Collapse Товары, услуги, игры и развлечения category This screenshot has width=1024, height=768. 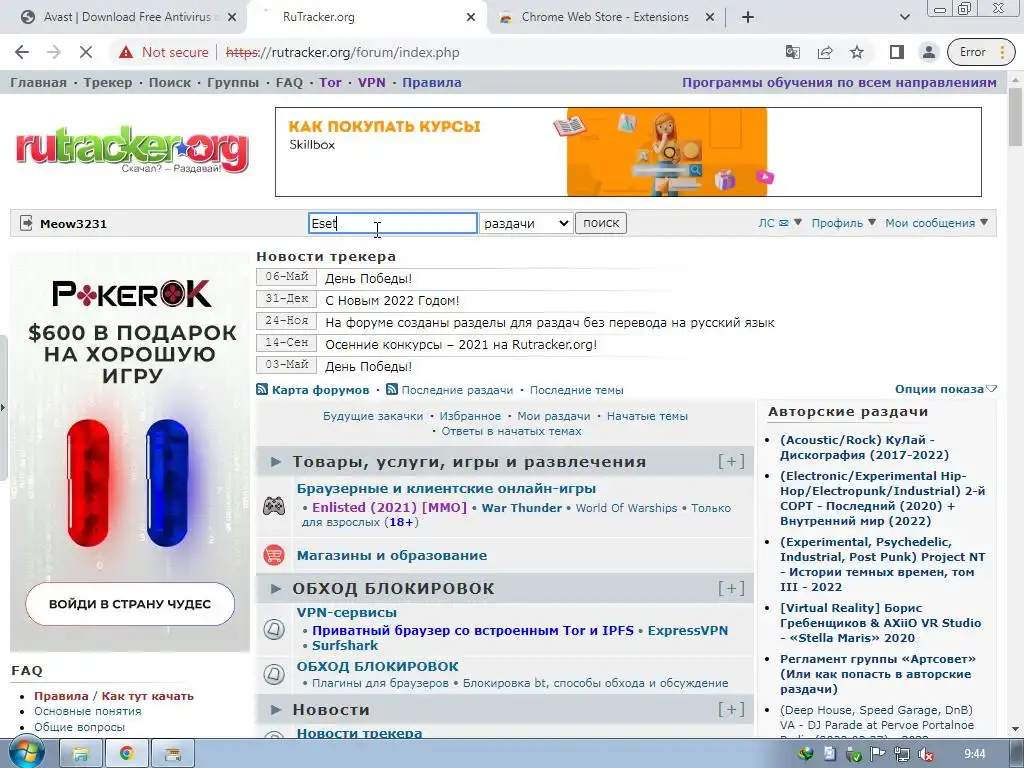[276, 462]
